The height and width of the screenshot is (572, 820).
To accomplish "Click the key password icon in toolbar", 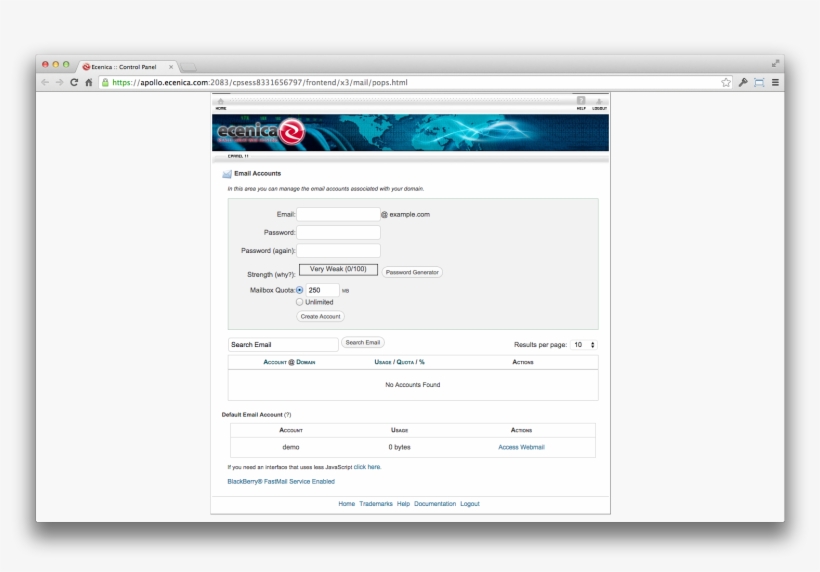I will (x=743, y=82).
